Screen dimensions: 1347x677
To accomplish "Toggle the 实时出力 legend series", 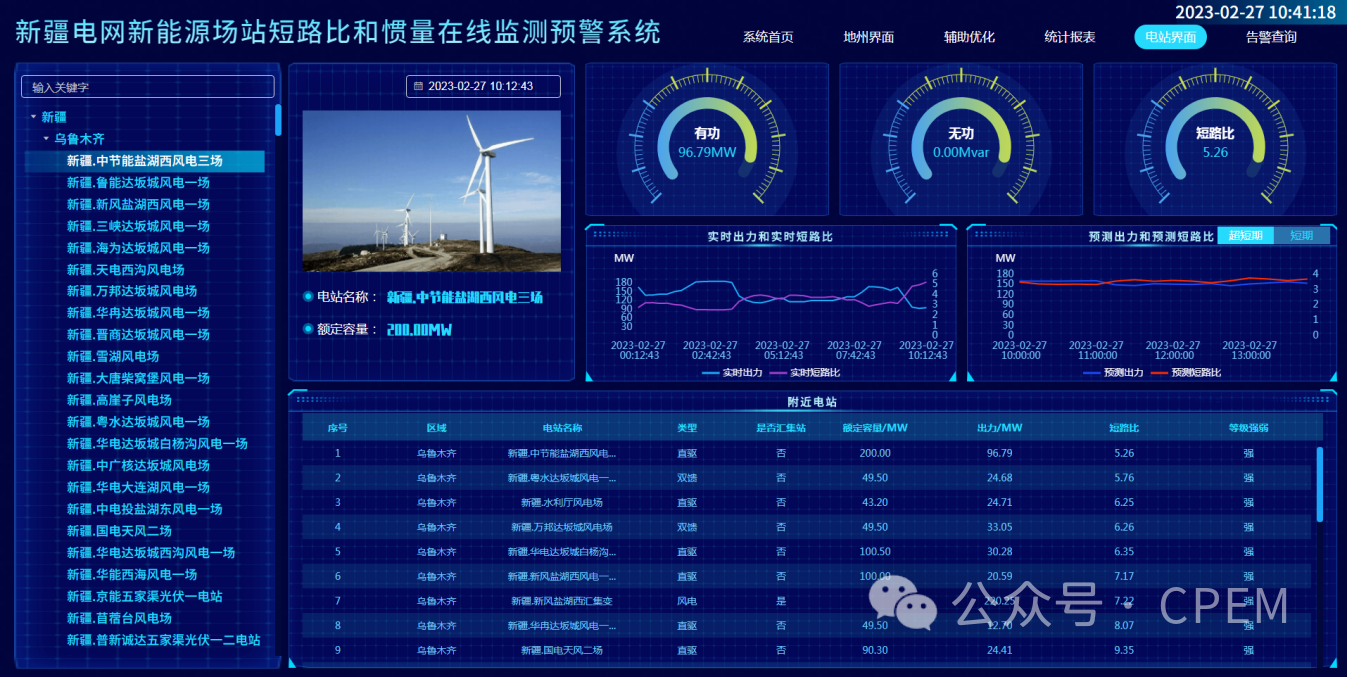I will pyautogui.click(x=732, y=372).
